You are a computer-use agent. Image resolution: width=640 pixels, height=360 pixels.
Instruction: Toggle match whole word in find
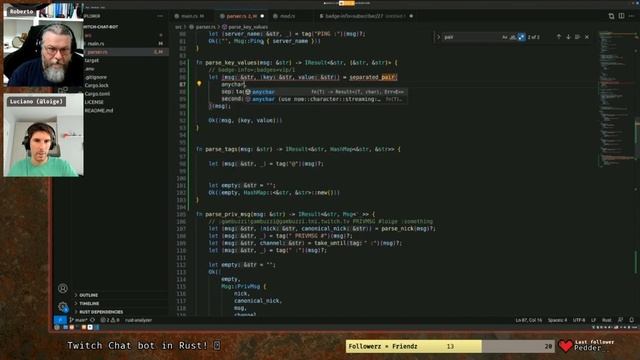tap(513, 37)
